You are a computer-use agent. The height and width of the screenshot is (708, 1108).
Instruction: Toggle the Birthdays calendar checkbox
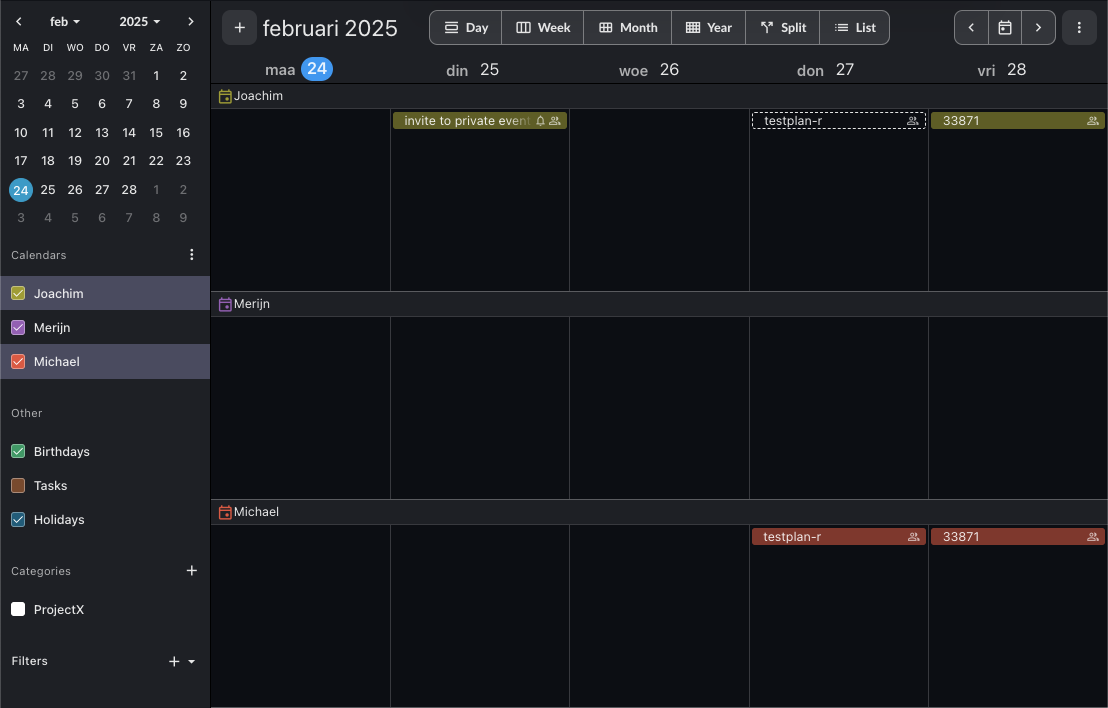tap(18, 452)
